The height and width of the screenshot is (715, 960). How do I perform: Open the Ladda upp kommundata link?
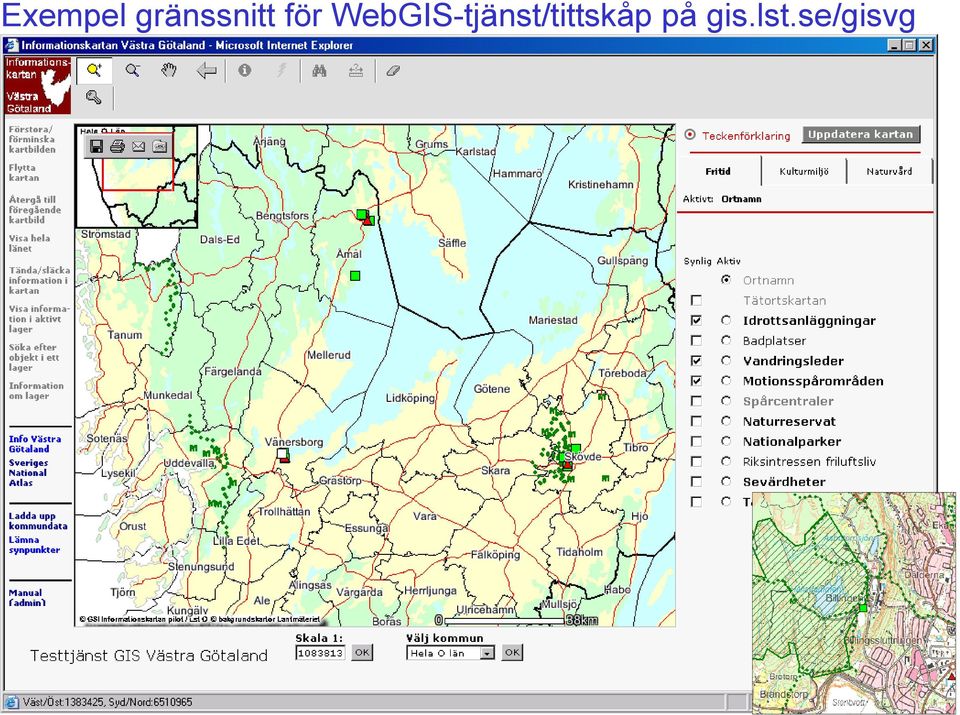coord(38,521)
